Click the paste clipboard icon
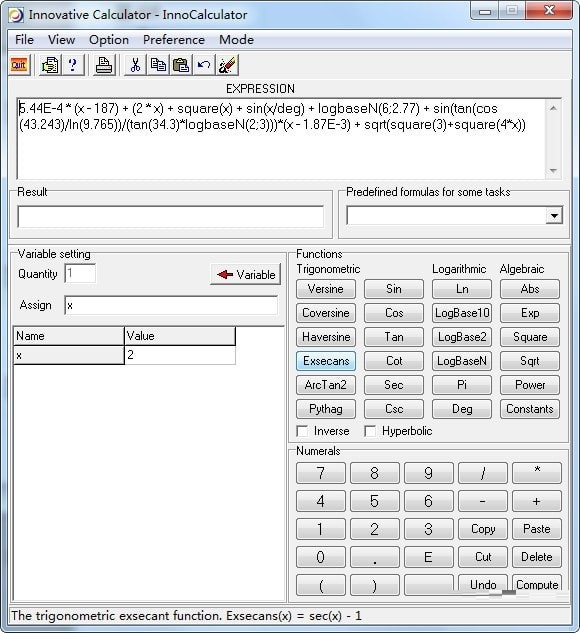The image size is (580, 633). 181,65
